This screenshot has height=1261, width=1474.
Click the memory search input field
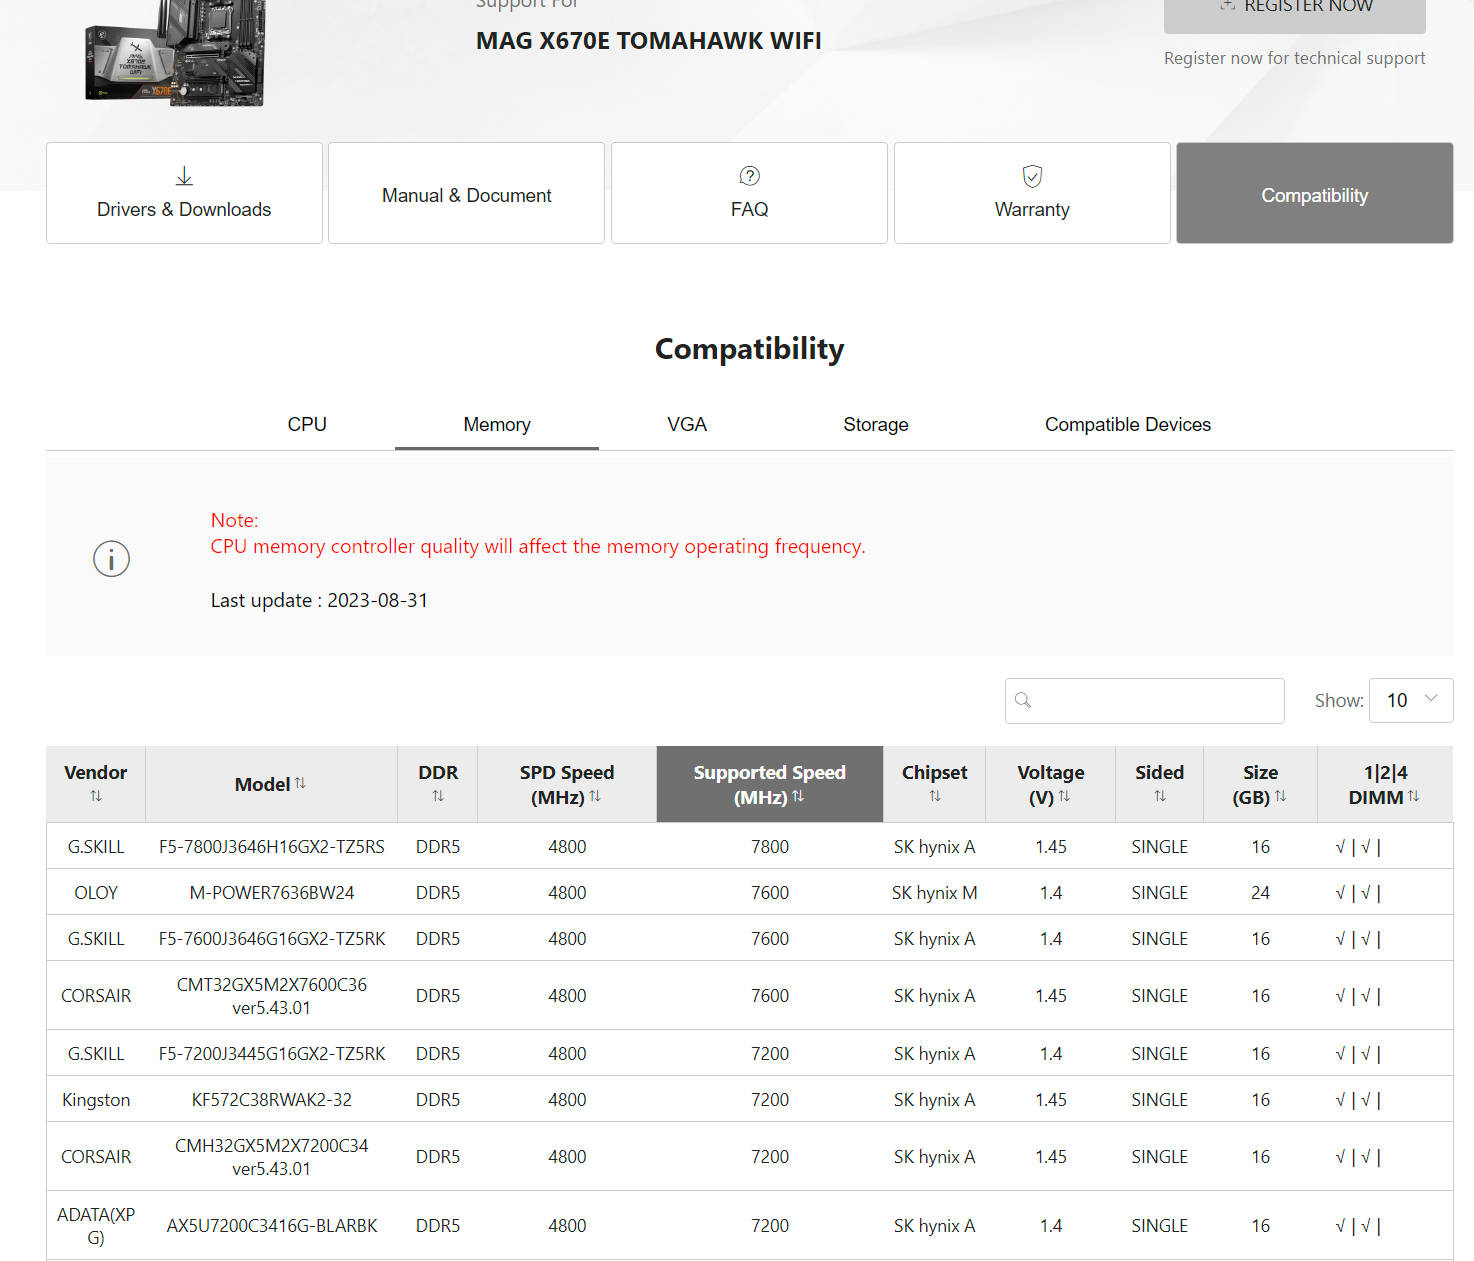point(1156,700)
